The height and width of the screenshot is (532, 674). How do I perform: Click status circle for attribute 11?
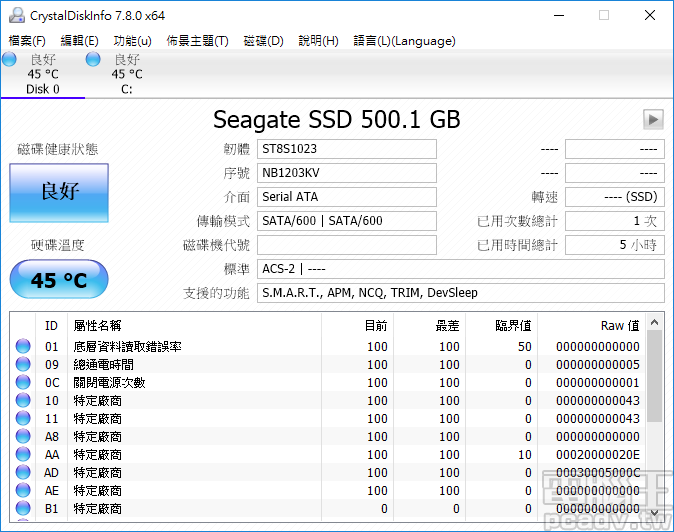click(x=23, y=419)
